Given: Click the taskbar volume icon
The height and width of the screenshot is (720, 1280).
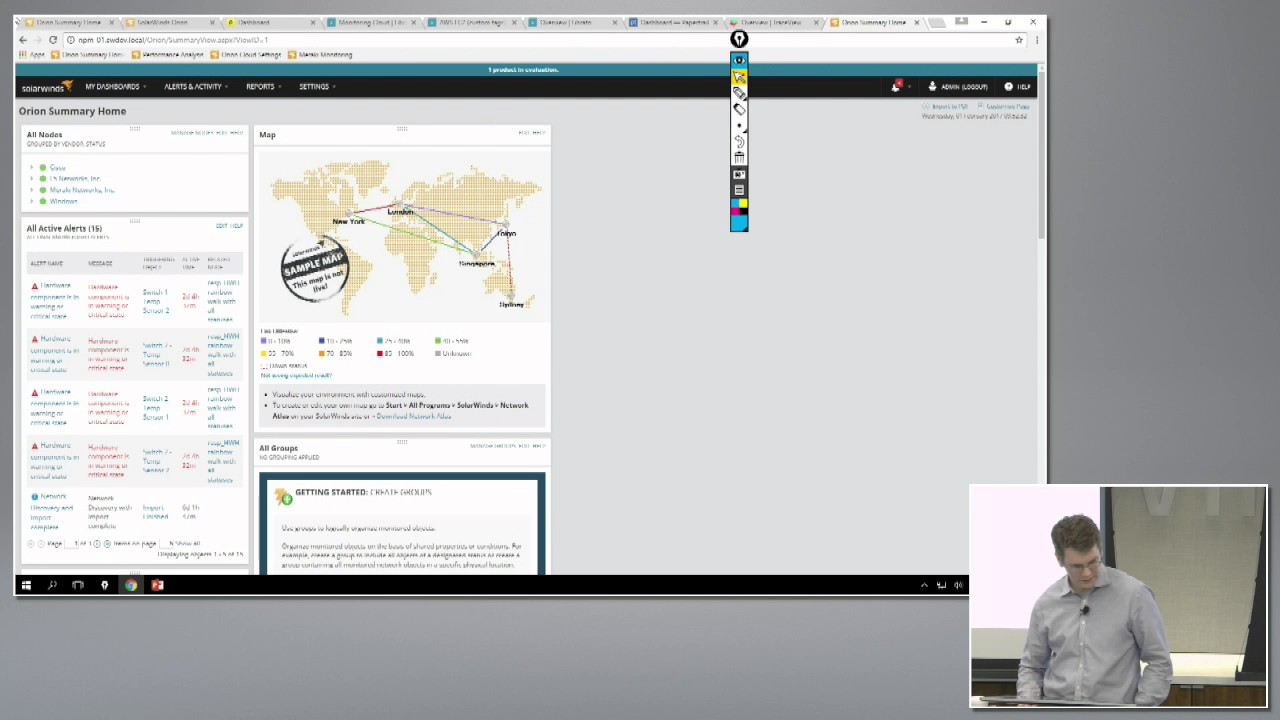Looking at the screenshot, I should point(958,585).
